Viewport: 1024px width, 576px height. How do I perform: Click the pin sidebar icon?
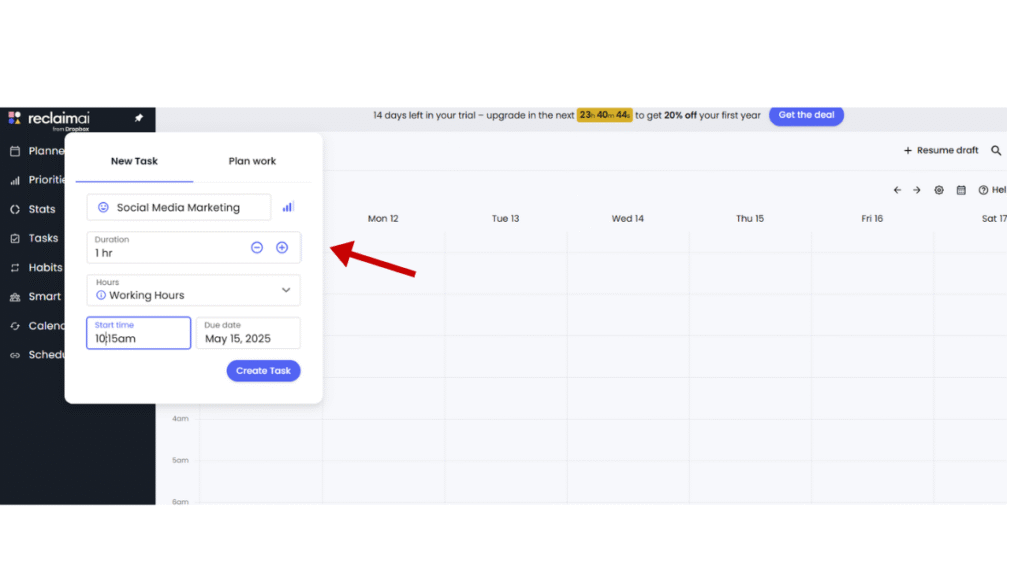point(139,118)
